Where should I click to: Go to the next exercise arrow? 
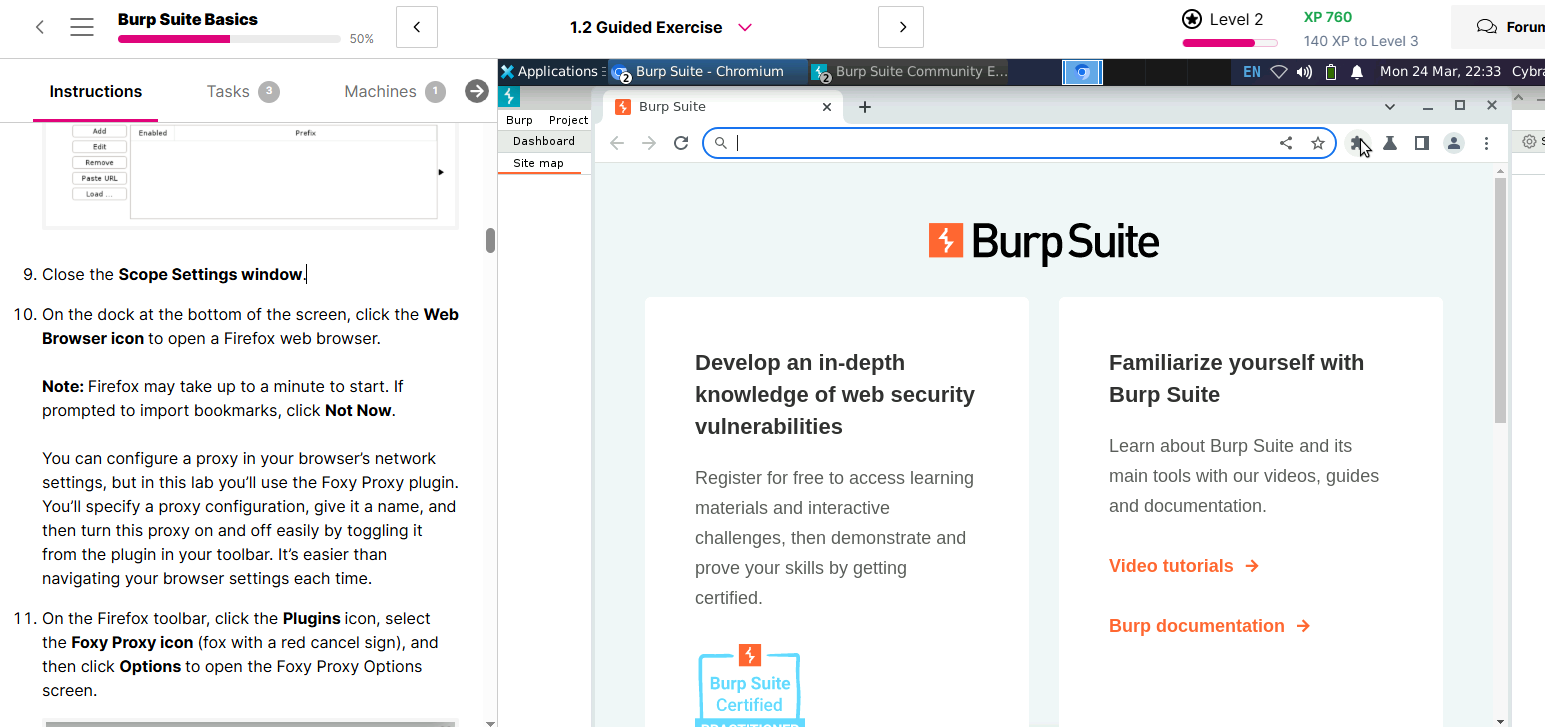(901, 27)
